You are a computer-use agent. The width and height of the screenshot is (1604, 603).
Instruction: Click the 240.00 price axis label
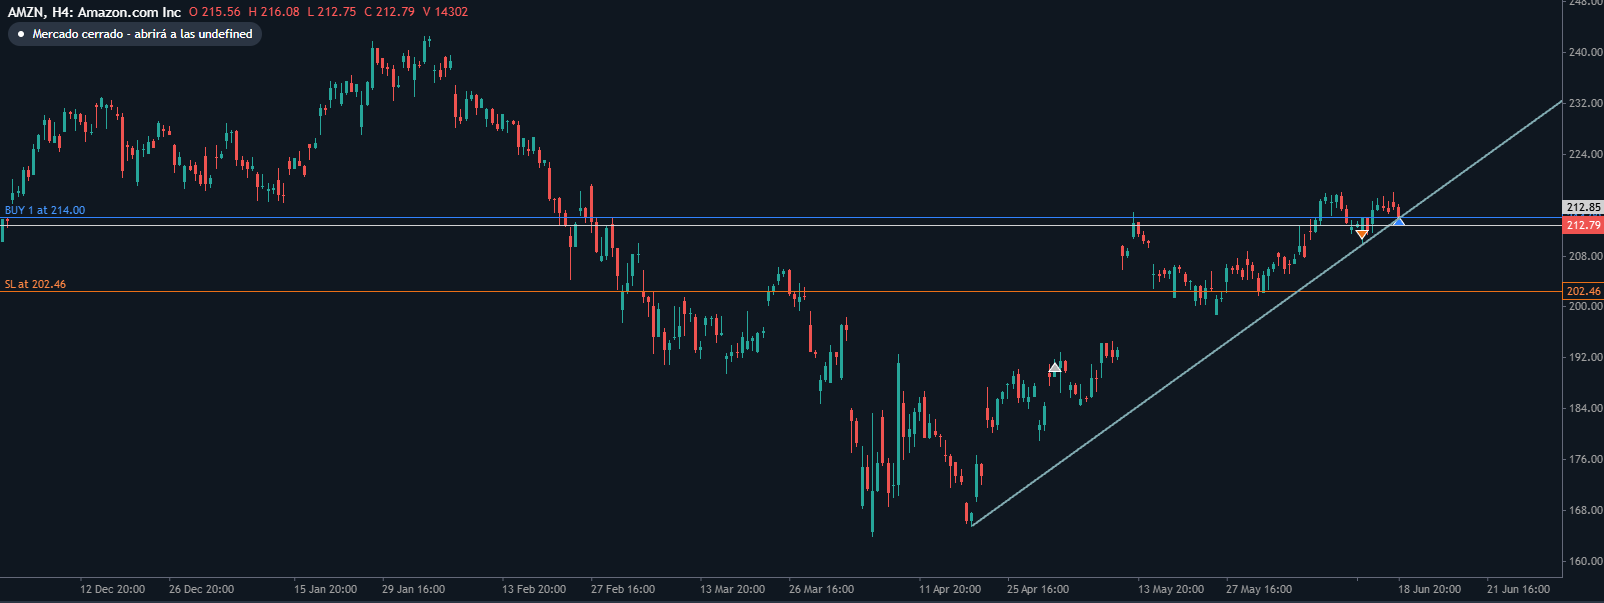tap(1585, 52)
